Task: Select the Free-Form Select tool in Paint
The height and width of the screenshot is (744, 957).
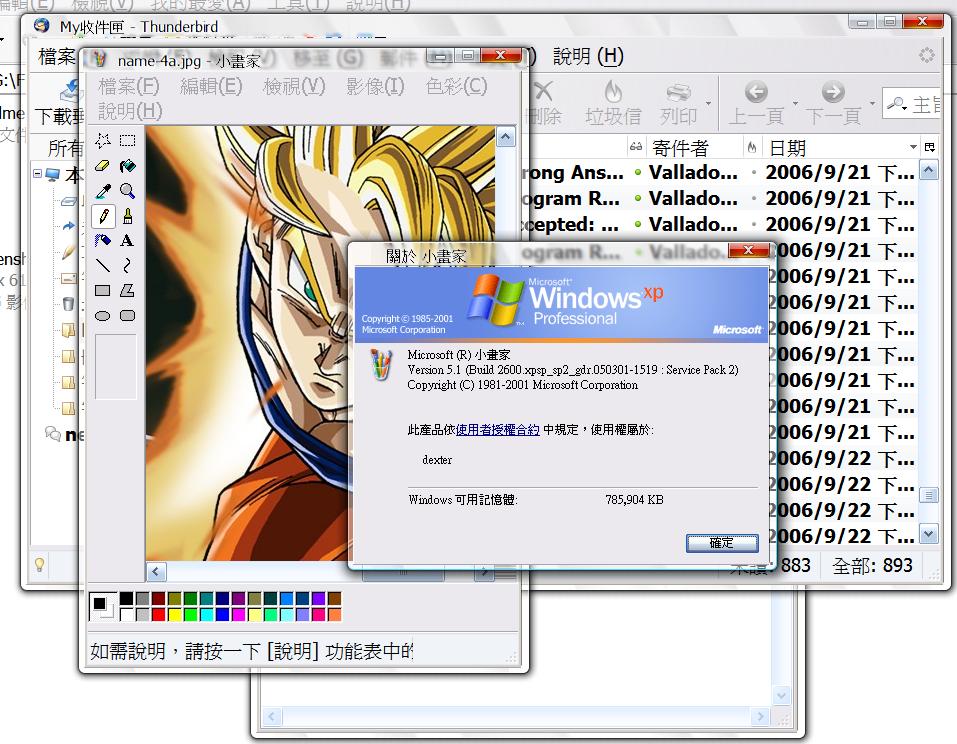Action: pos(103,141)
